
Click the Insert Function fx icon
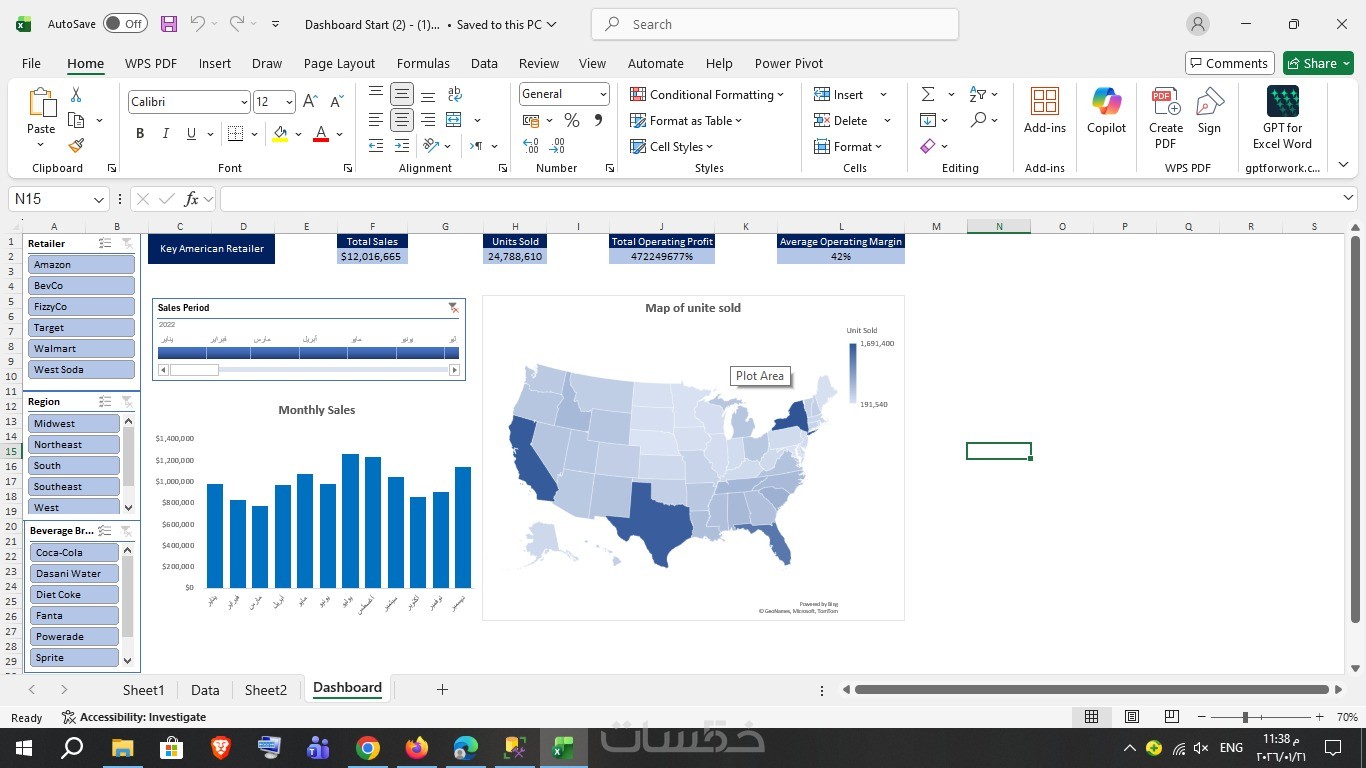pyautogui.click(x=191, y=199)
